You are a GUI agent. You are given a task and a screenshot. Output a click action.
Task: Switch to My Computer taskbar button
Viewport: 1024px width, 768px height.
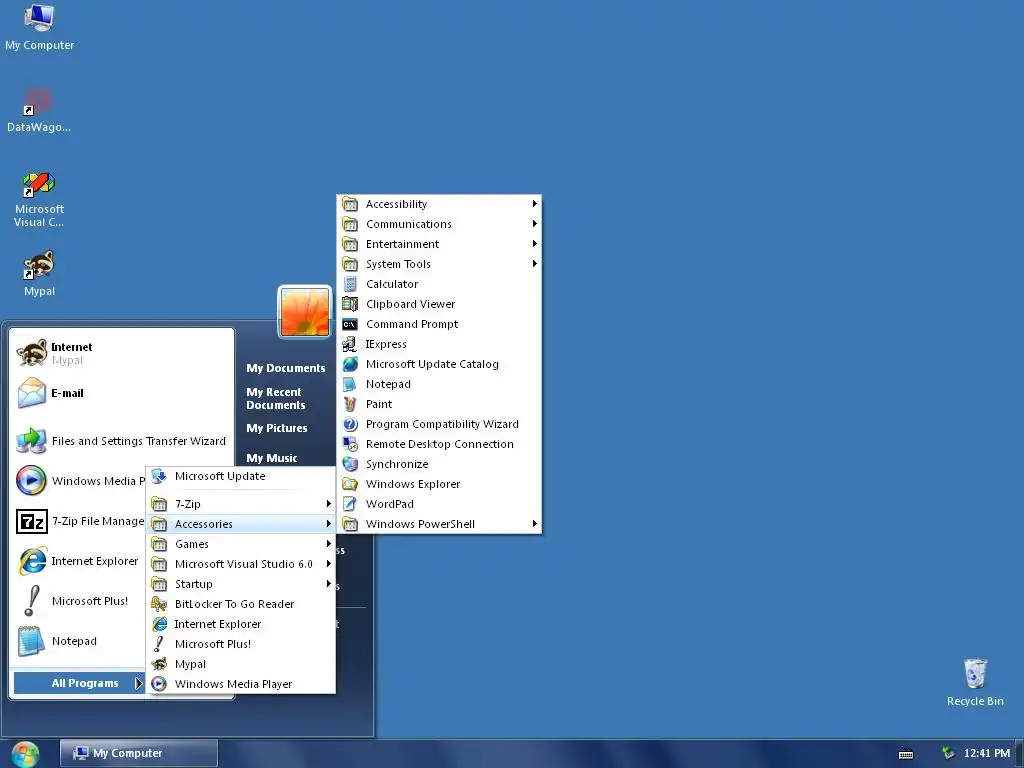pyautogui.click(x=138, y=754)
